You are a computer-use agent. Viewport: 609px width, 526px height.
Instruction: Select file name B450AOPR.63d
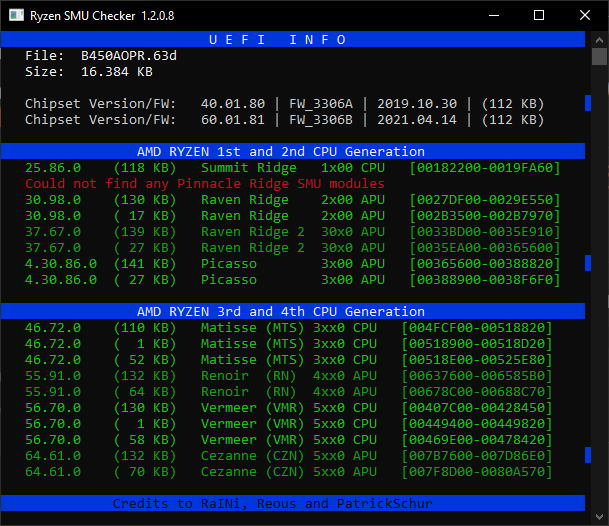pyautogui.click(x=129, y=56)
